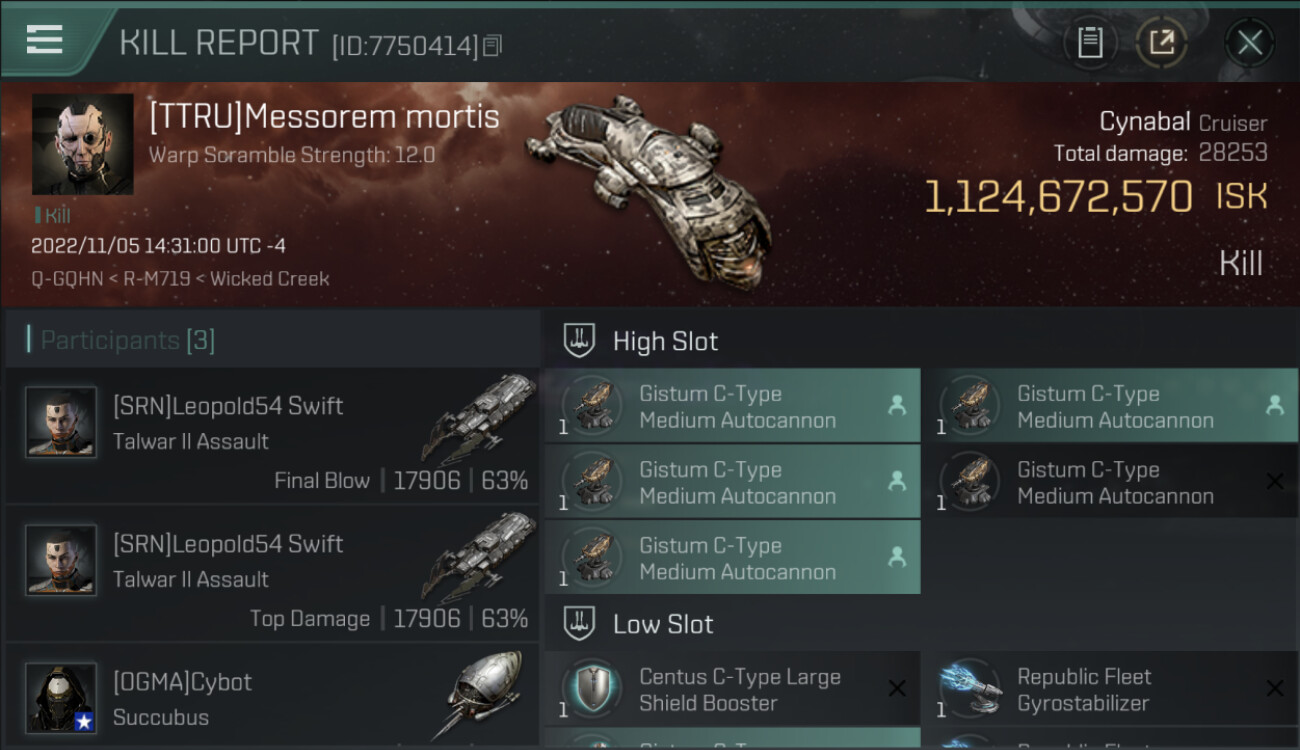Open the clipboard report icon
The width and height of the screenshot is (1300, 750).
pyautogui.click(x=1090, y=43)
